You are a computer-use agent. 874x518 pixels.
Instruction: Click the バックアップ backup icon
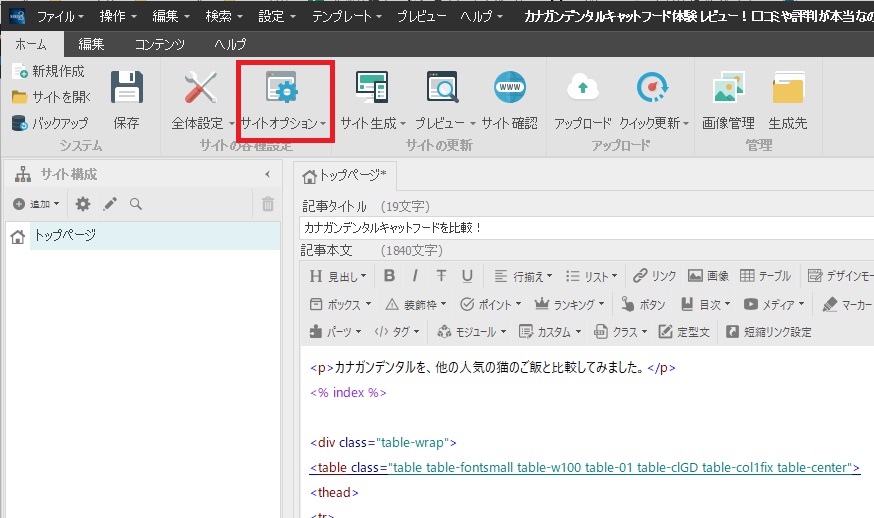(20, 123)
